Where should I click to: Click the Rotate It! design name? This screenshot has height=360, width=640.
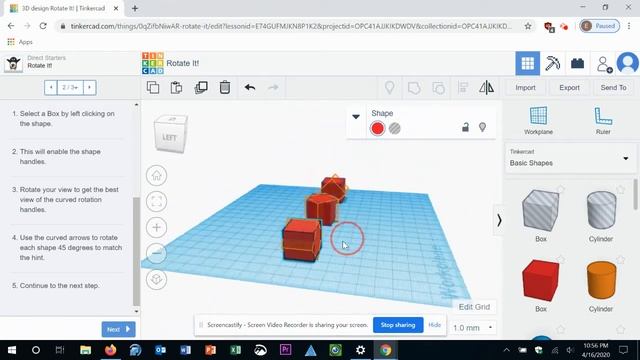[x=183, y=63]
